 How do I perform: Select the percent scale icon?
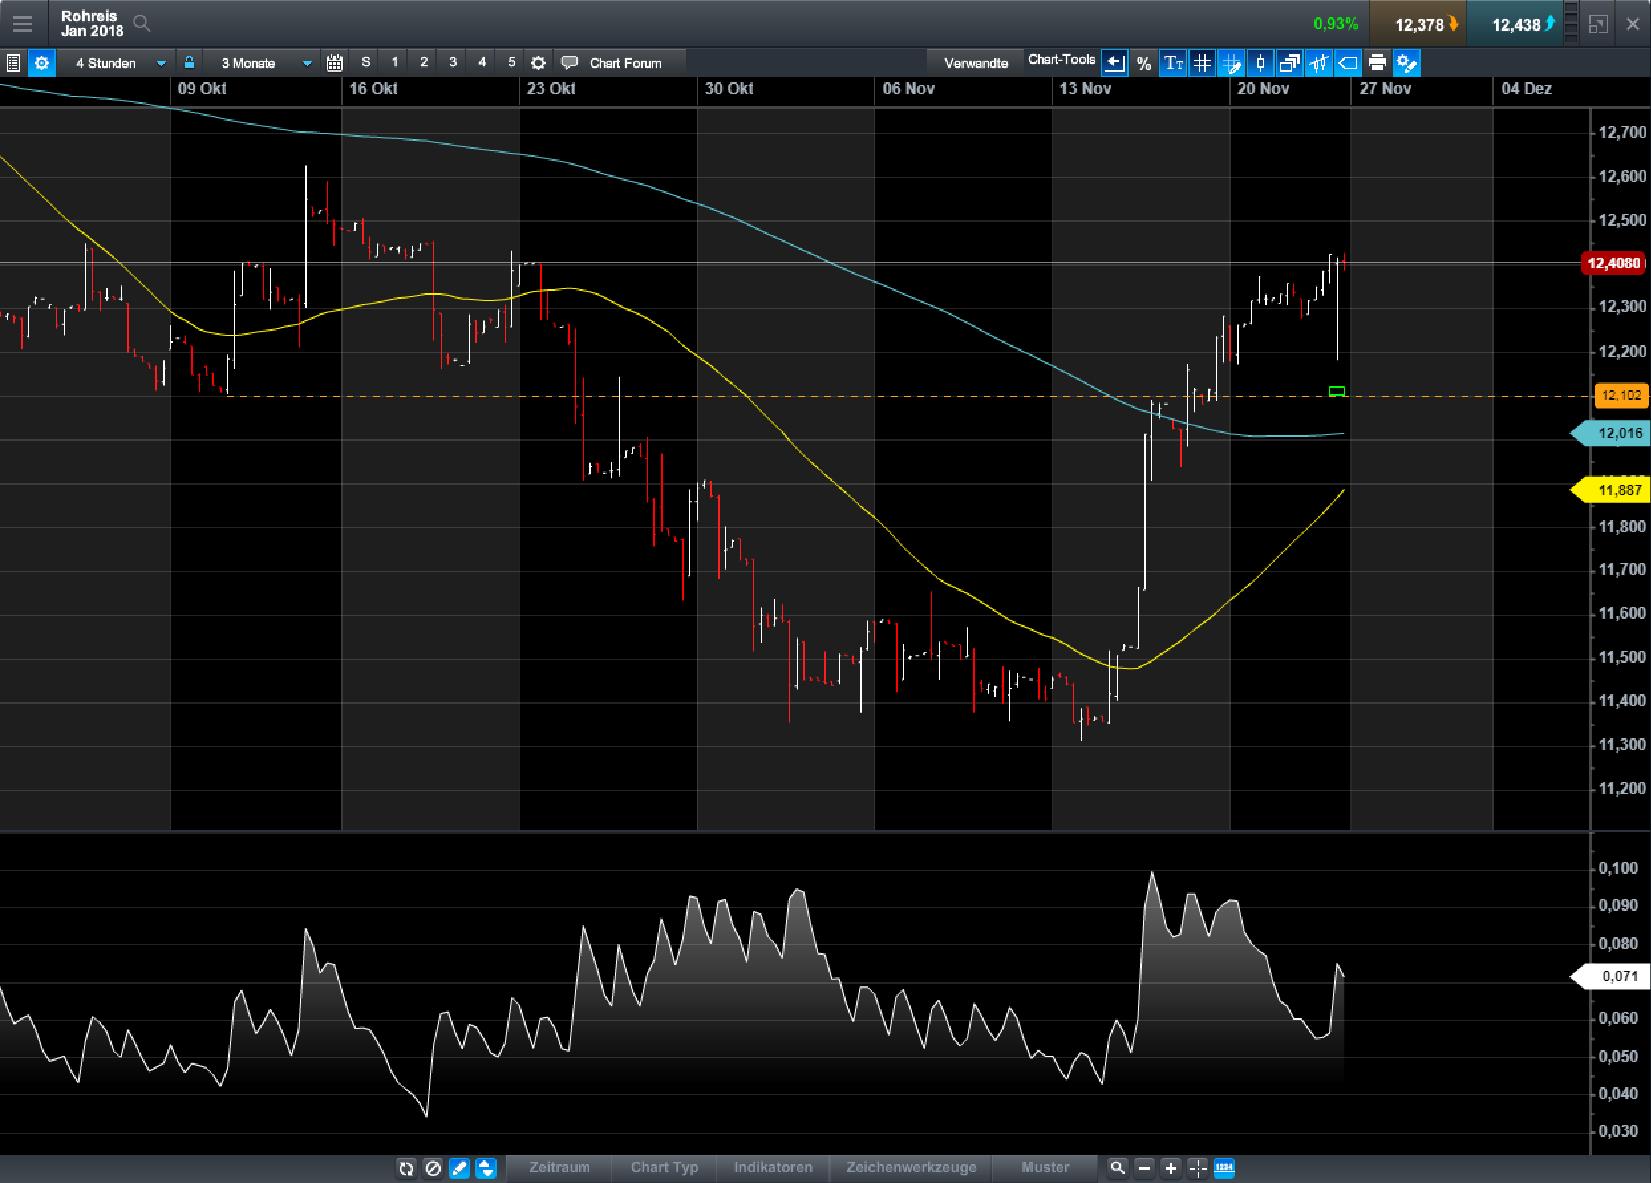pyautogui.click(x=1143, y=63)
